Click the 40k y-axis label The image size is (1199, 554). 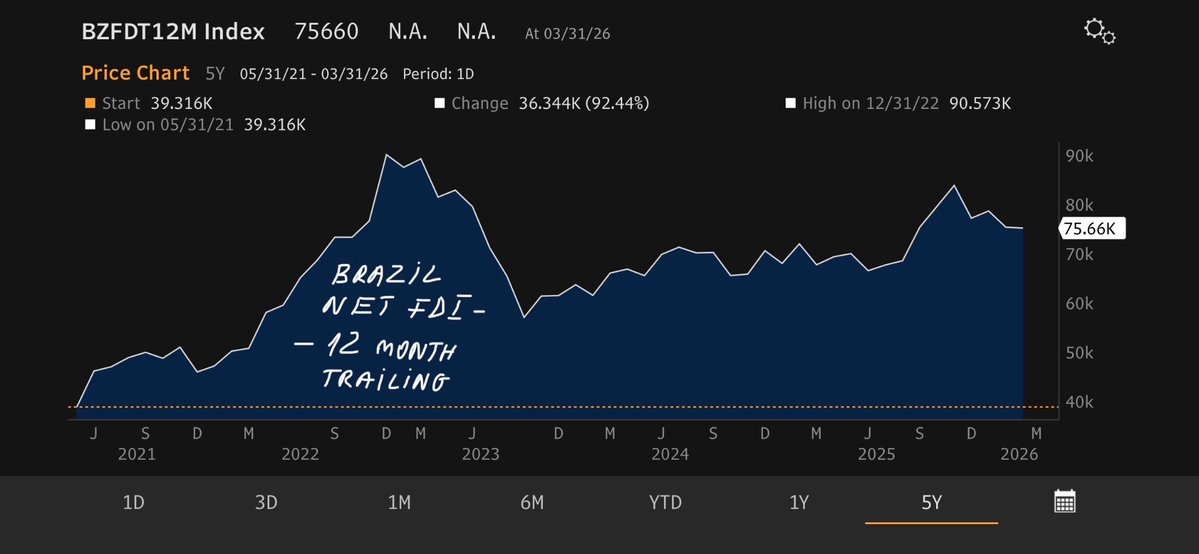tap(1080, 402)
